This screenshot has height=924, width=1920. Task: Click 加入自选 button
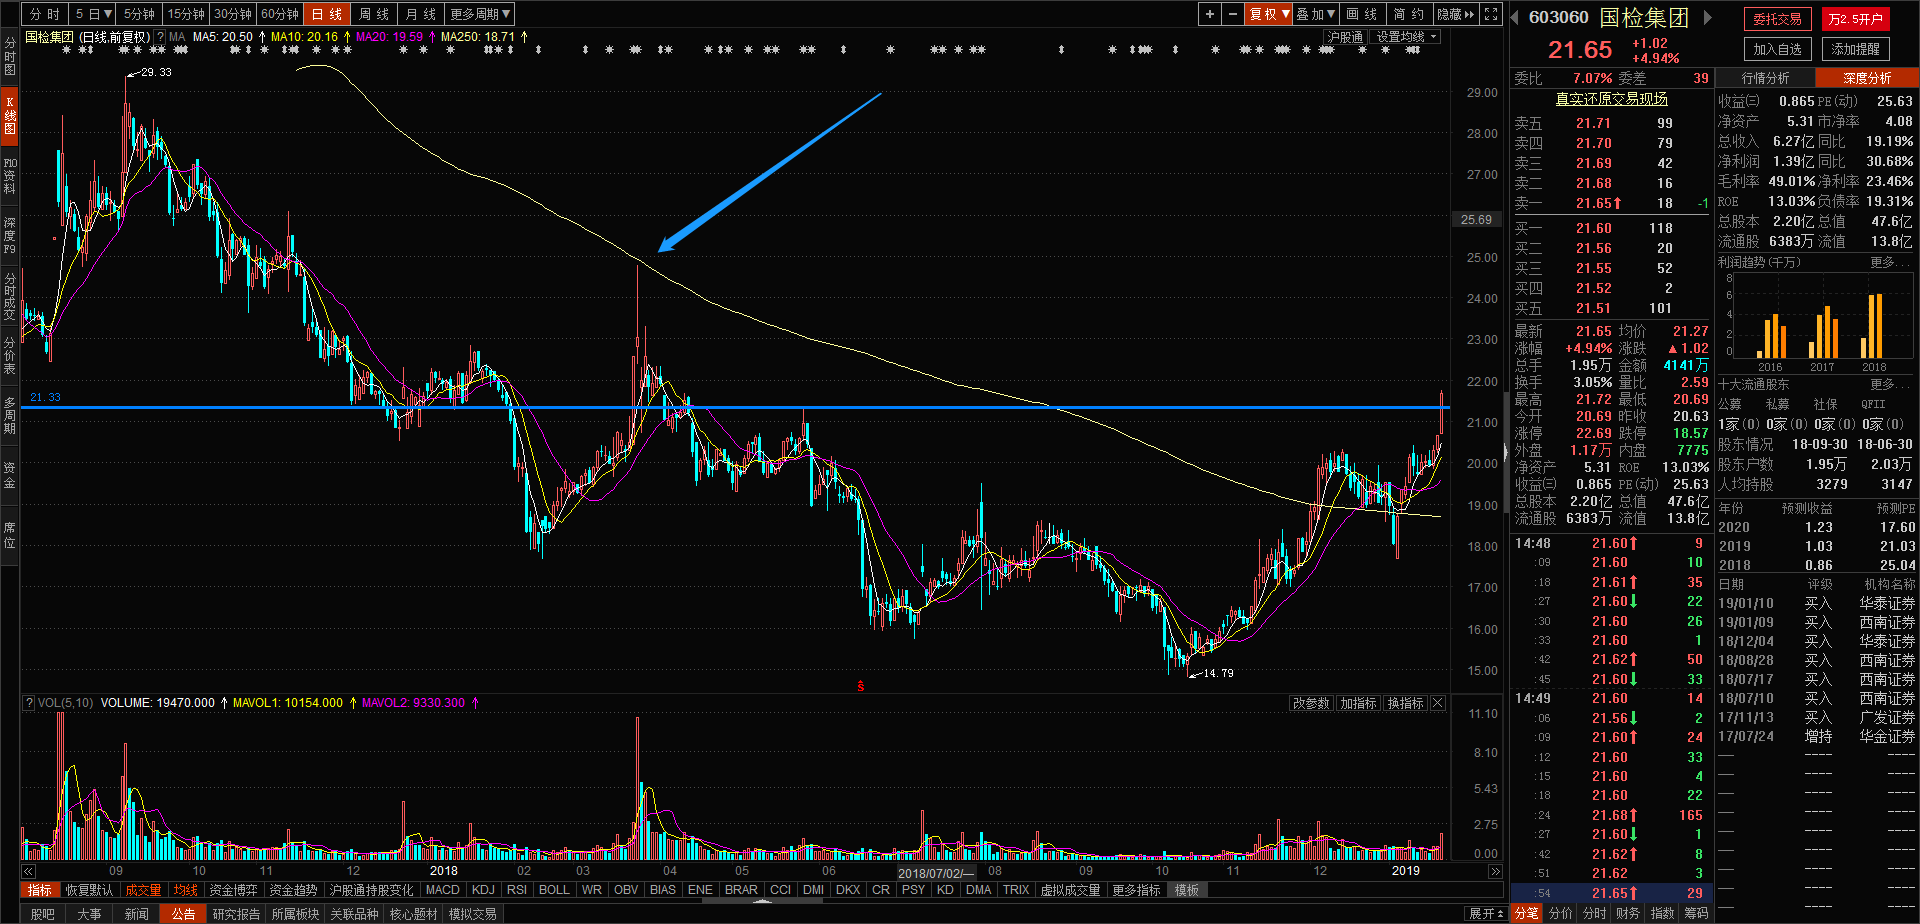tap(1777, 49)
